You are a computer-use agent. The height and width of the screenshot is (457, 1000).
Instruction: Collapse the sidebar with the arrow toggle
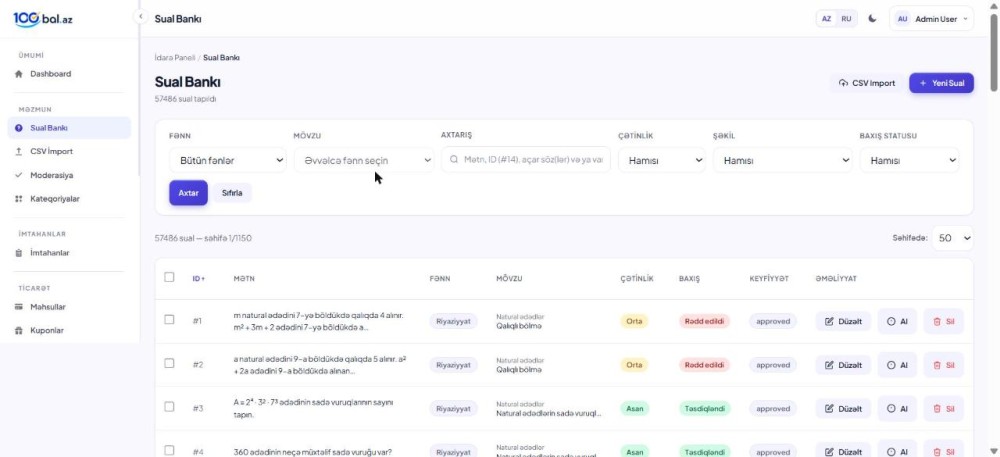140,17
